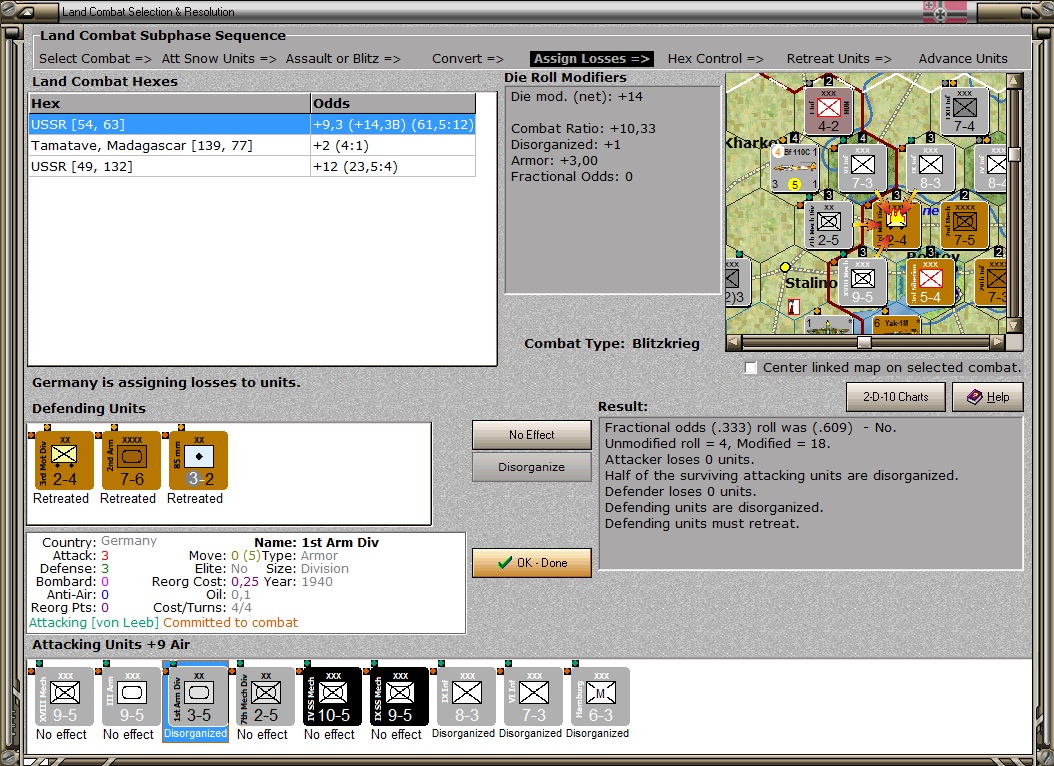Click the map scroll down arrow
The image size is (1054, 766).
tap(1014, 325)
